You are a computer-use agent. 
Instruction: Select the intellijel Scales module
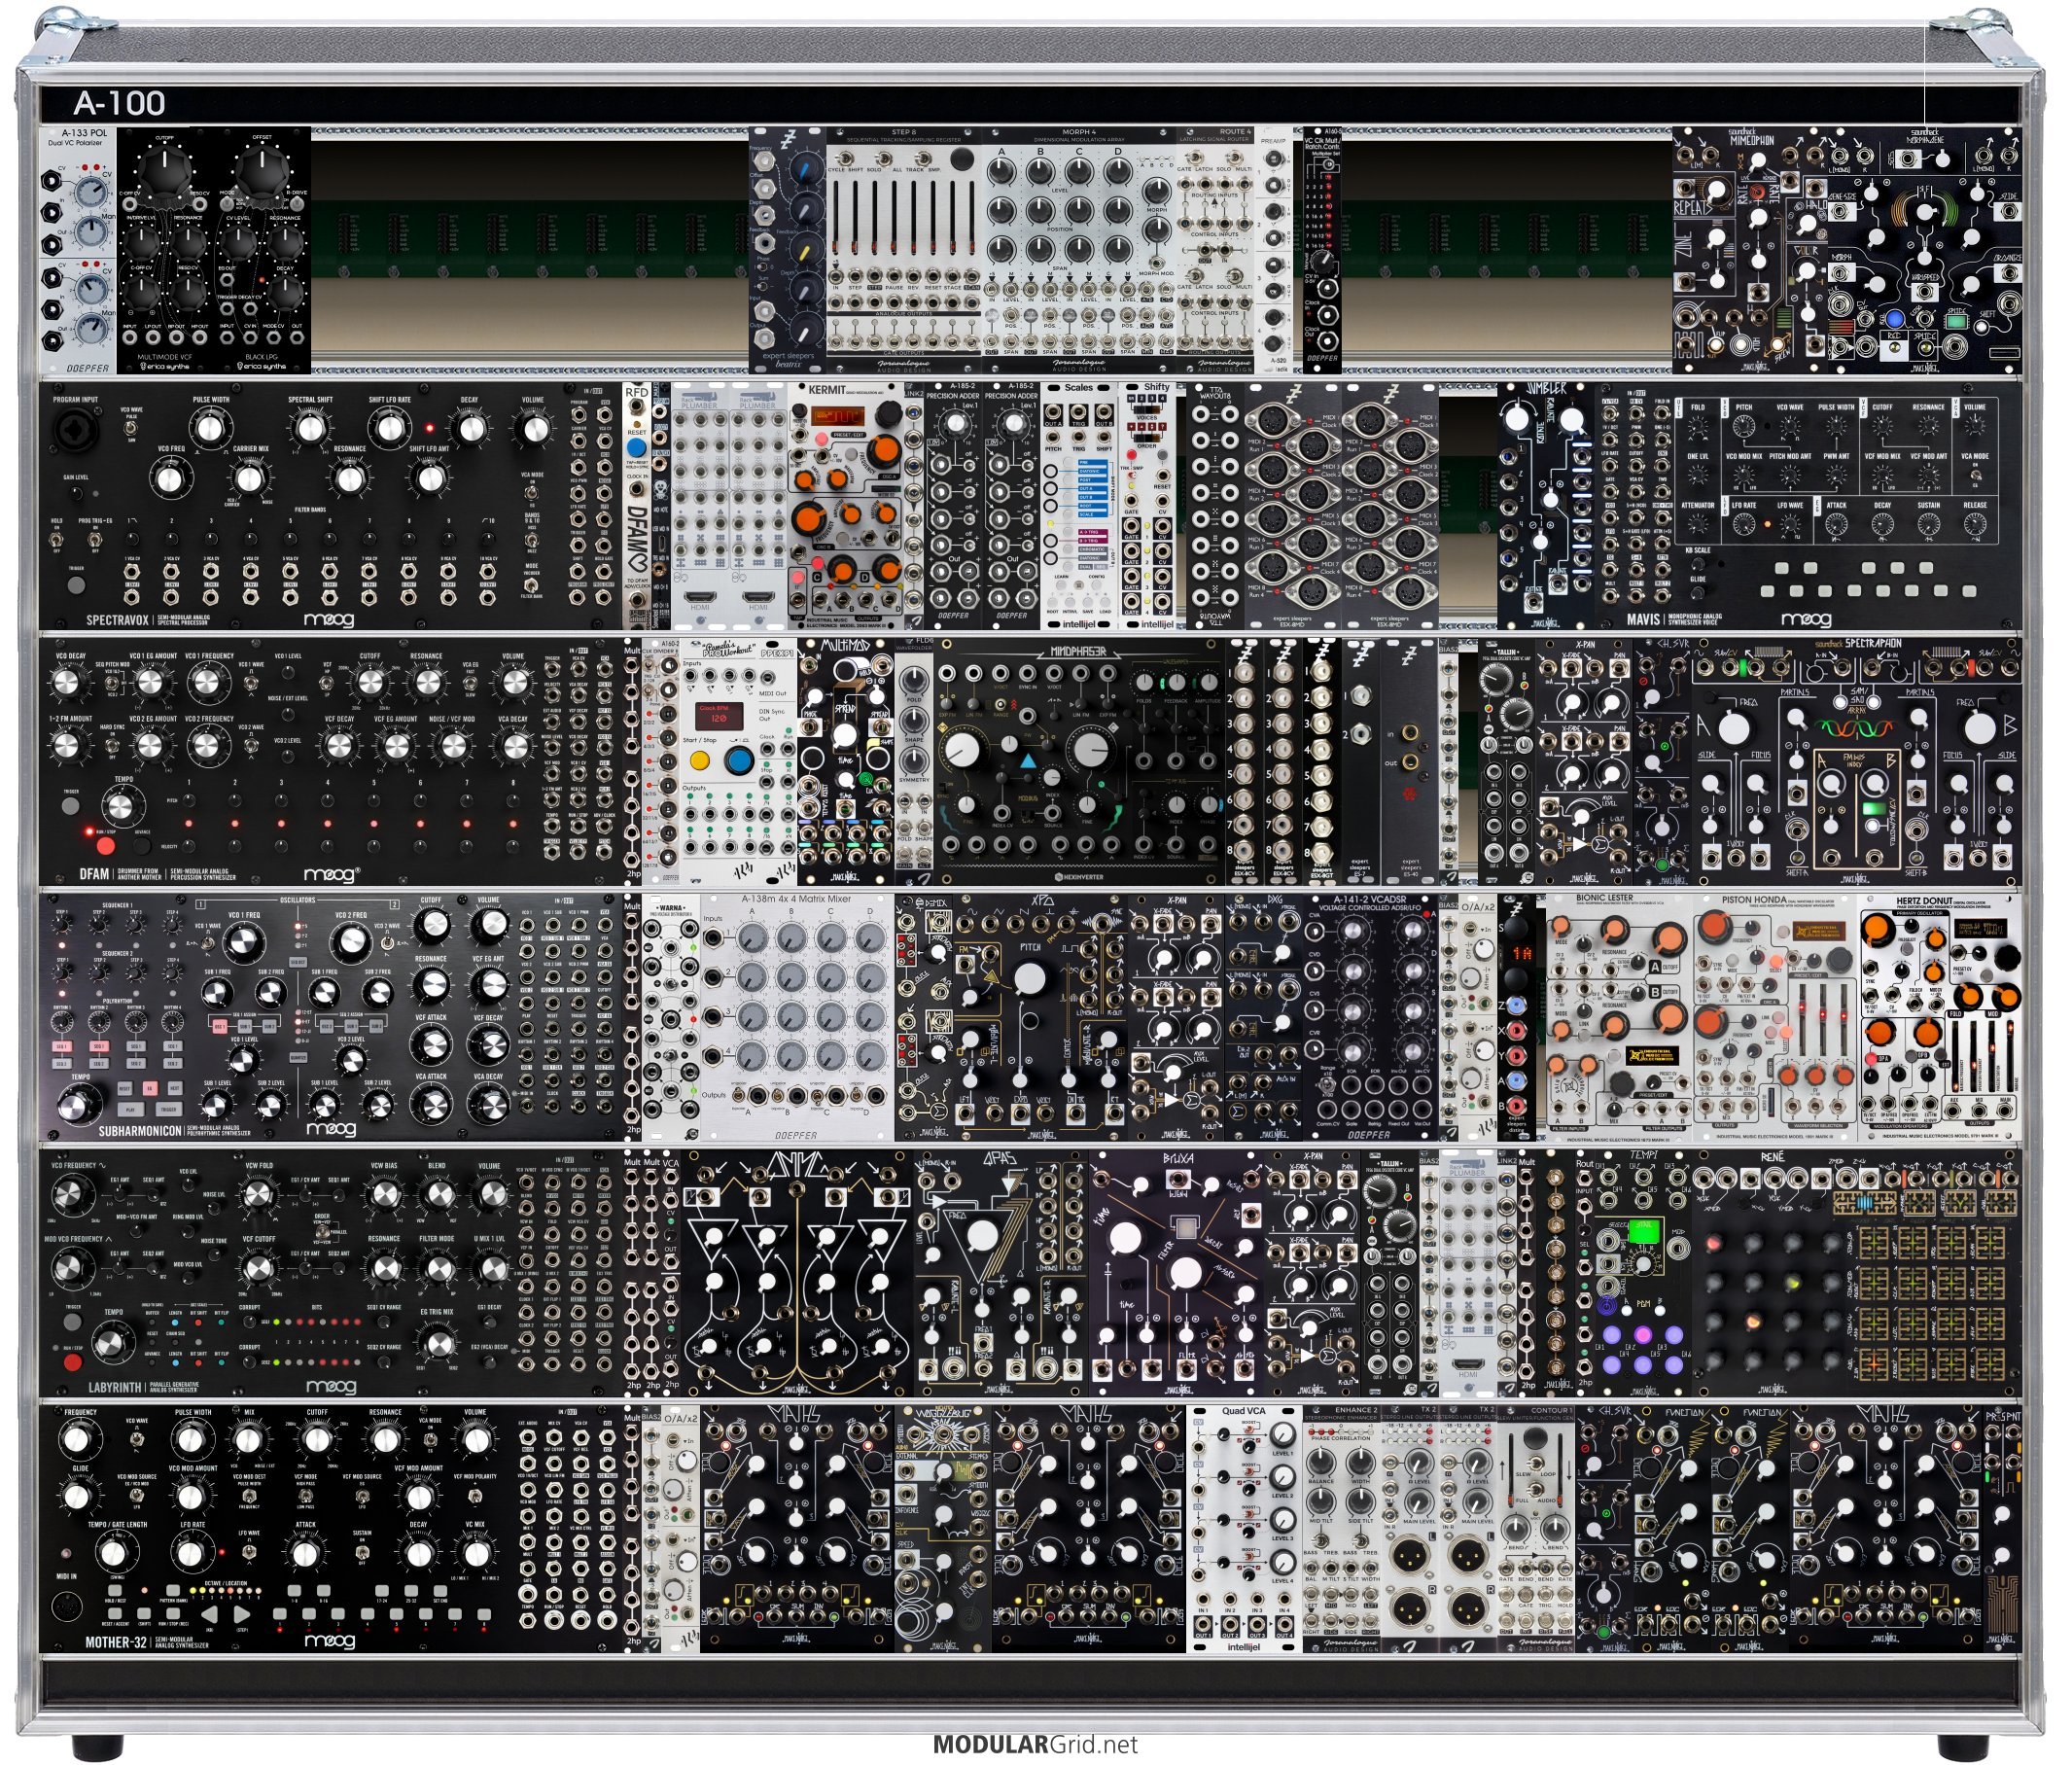(x=1078, y=505)
